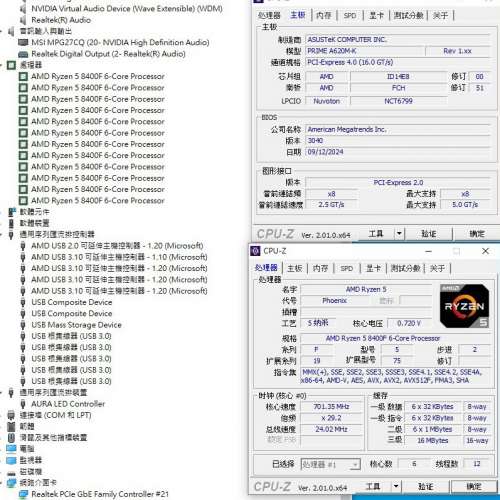This screenshot has width=500, height=500.
Task: Click the core voltage 0.720 V value
Action: tap(409, 323)
